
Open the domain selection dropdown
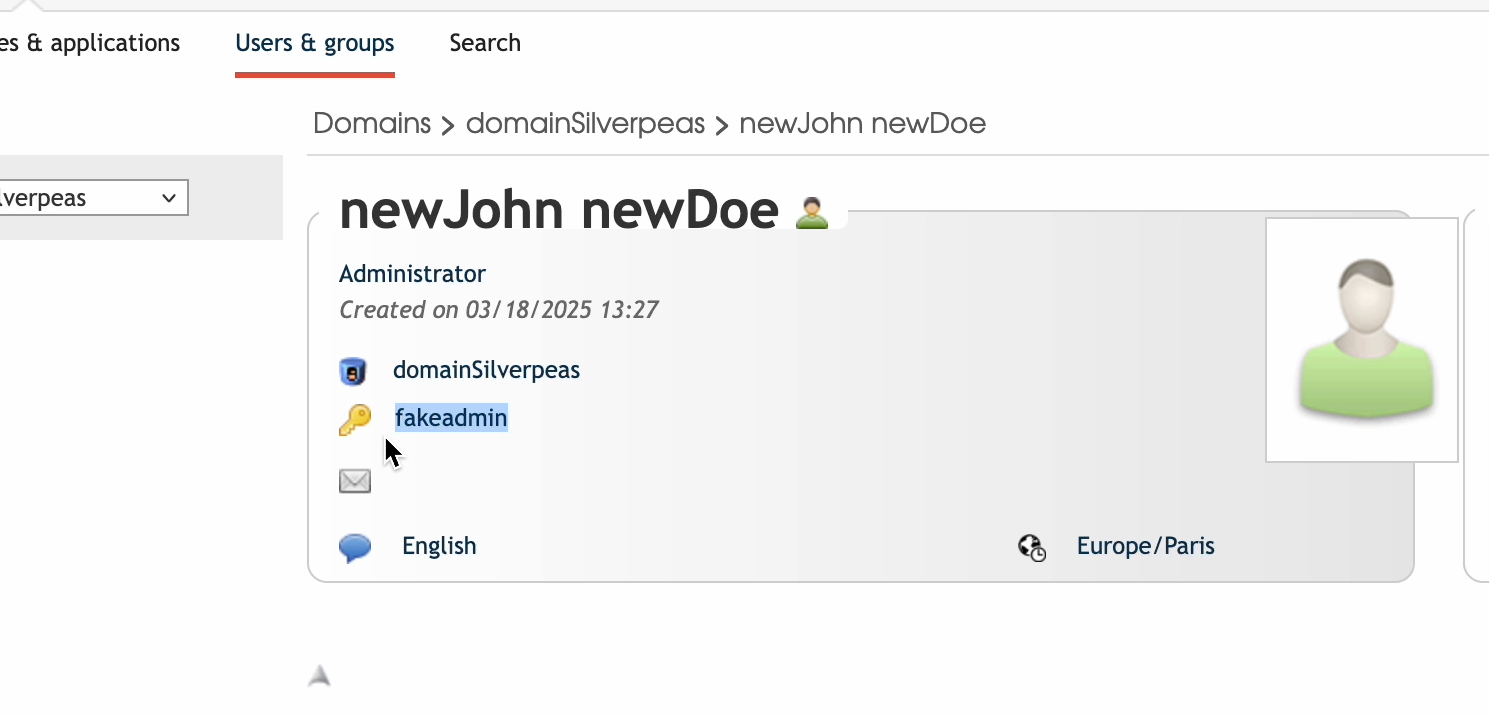point(94,198)
